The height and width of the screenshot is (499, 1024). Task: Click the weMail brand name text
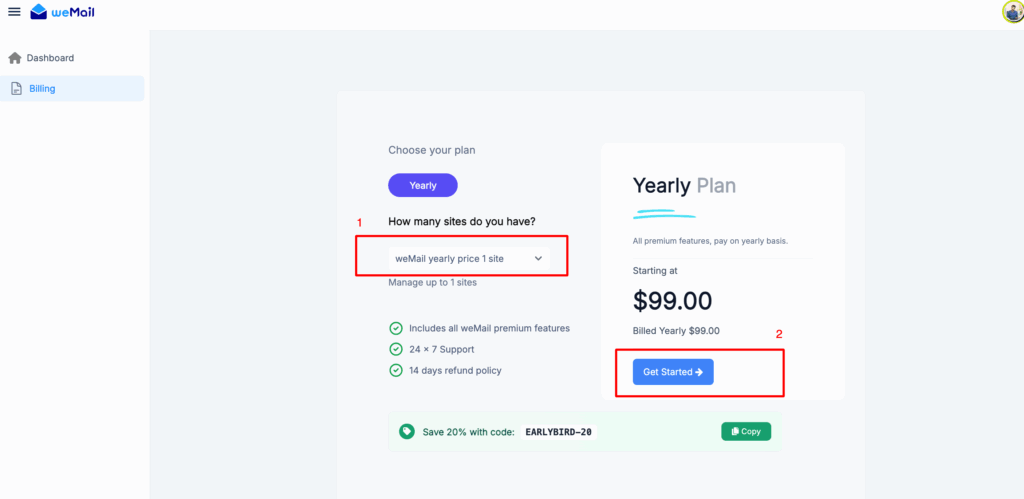[75, 12]
